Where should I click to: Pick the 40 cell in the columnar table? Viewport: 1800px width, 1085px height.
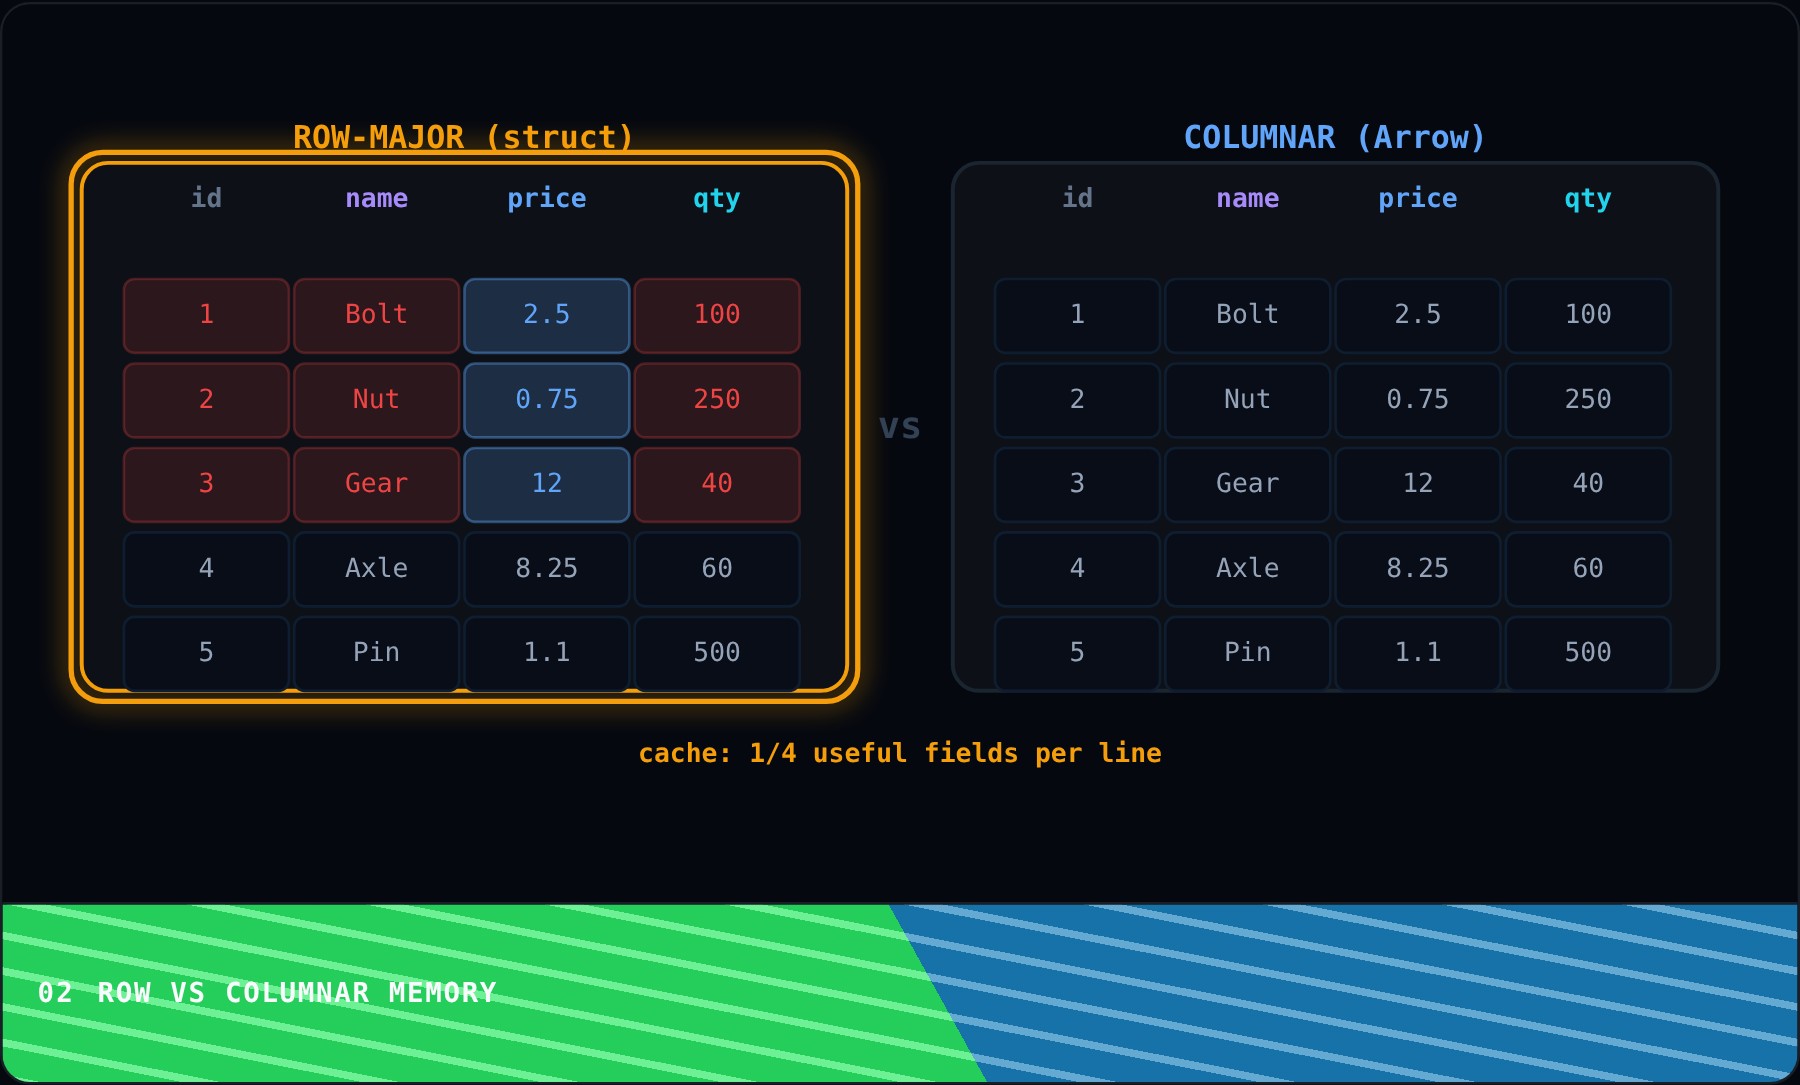coord(1588,485)
